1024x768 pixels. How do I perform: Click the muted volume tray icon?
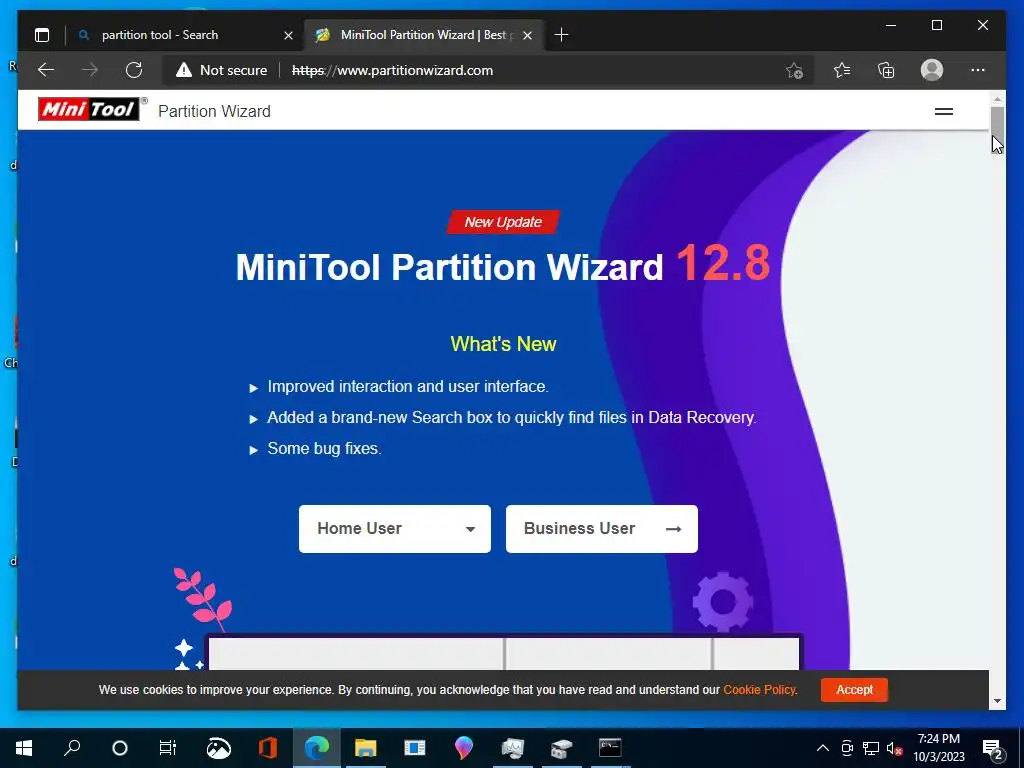895,748
